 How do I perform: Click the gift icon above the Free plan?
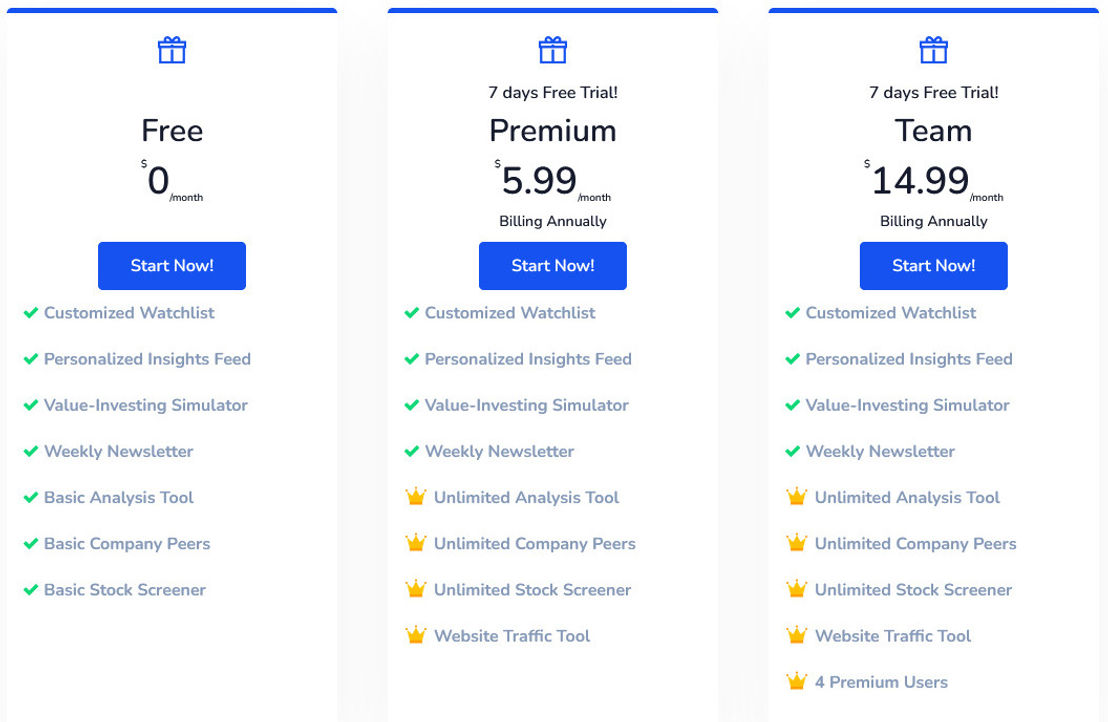pyautogui.click(x=172, y=50)
